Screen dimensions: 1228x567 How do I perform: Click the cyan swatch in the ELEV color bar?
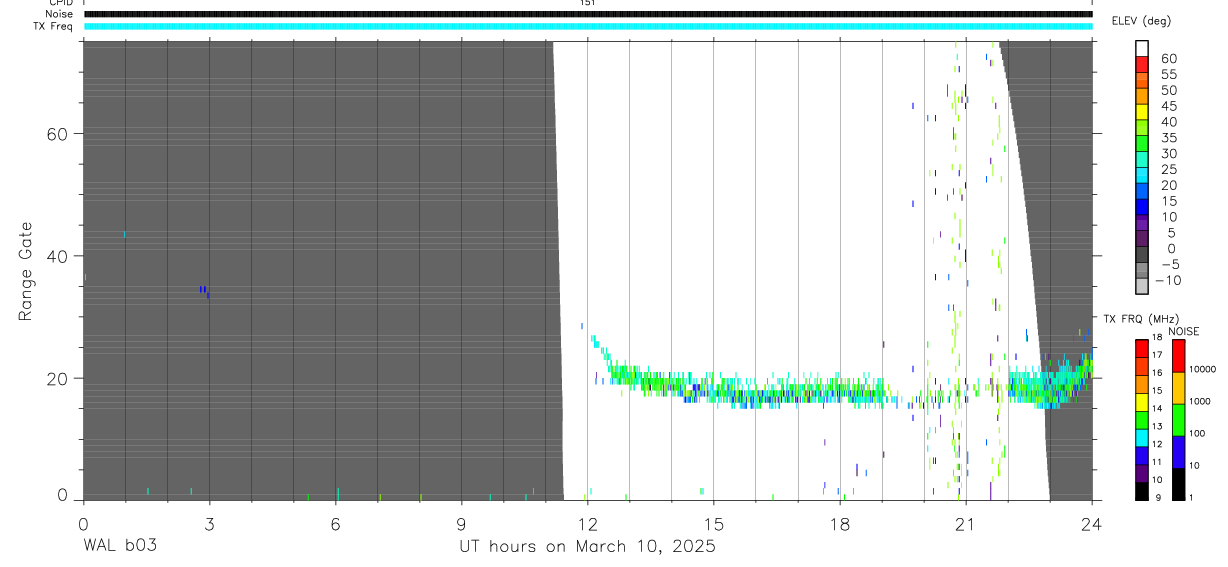pyautogui.click(x=1143, y=176)
